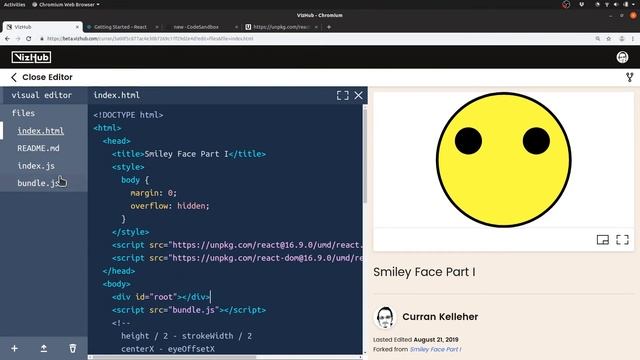Click the overflow: hidden line
Screen dimensions: 640x360
coord(170,206)
